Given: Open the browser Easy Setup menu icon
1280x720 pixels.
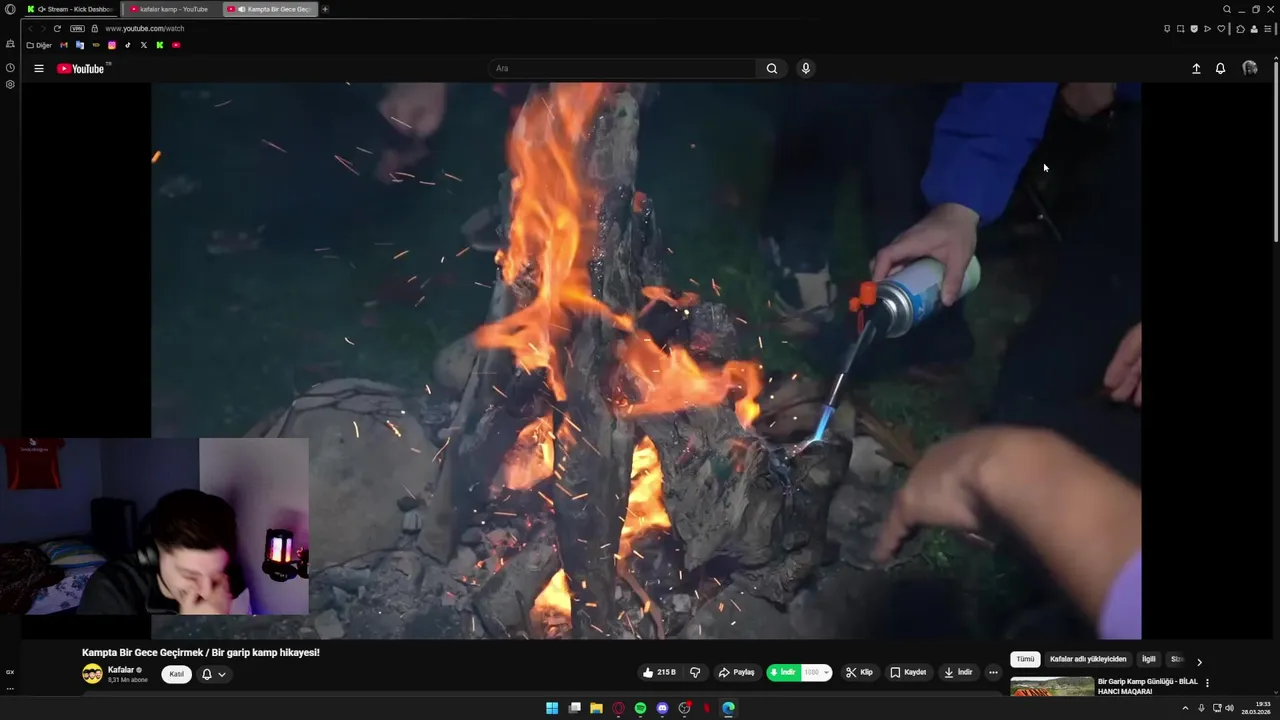Looking at the screenshot, I should 1267,29.
